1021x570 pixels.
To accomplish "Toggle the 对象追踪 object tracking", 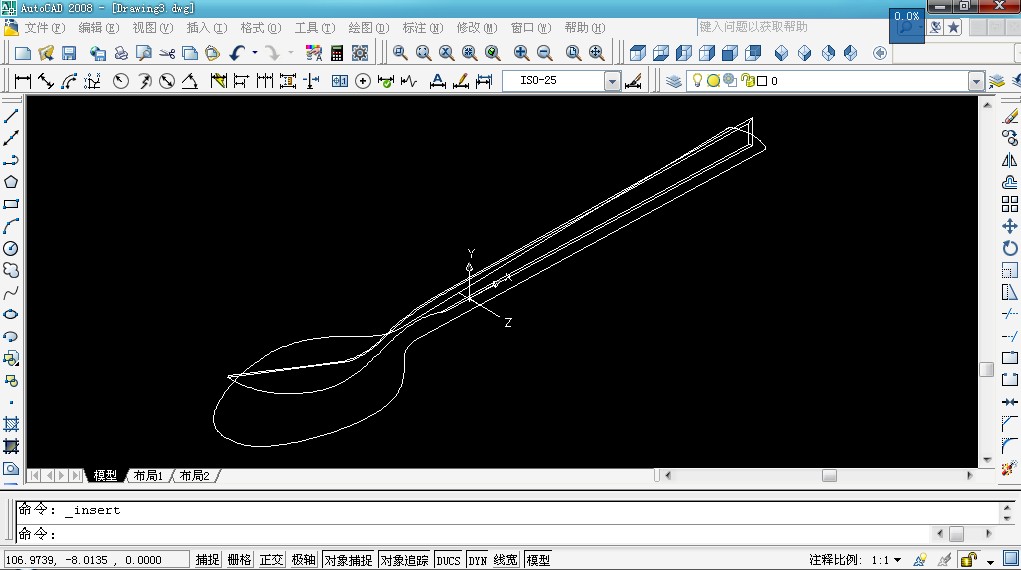I will 404,560.
